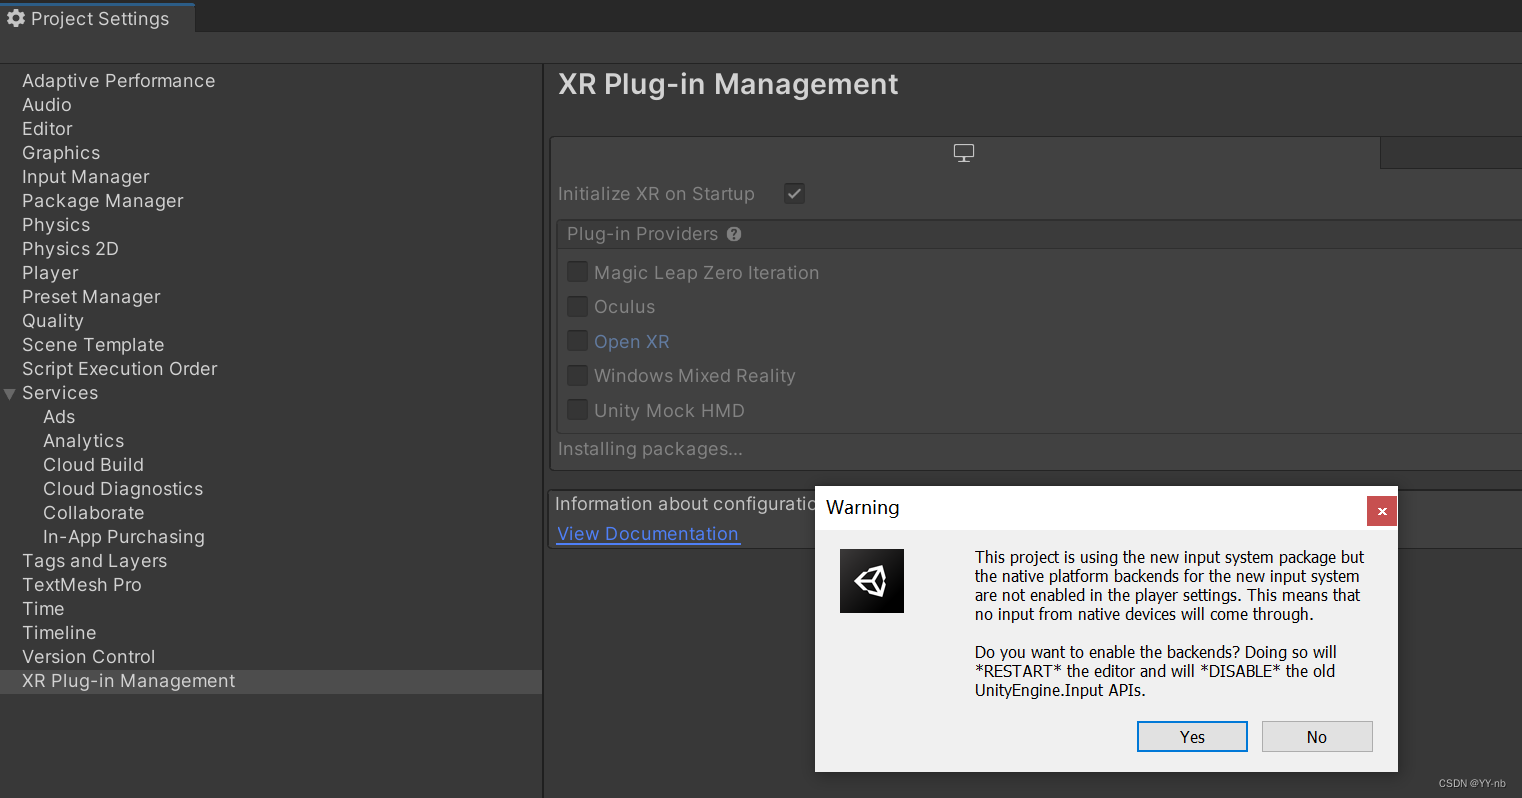Open Version Control settings
This screenshot has height=798, width=1522.
tap(89, 657)
